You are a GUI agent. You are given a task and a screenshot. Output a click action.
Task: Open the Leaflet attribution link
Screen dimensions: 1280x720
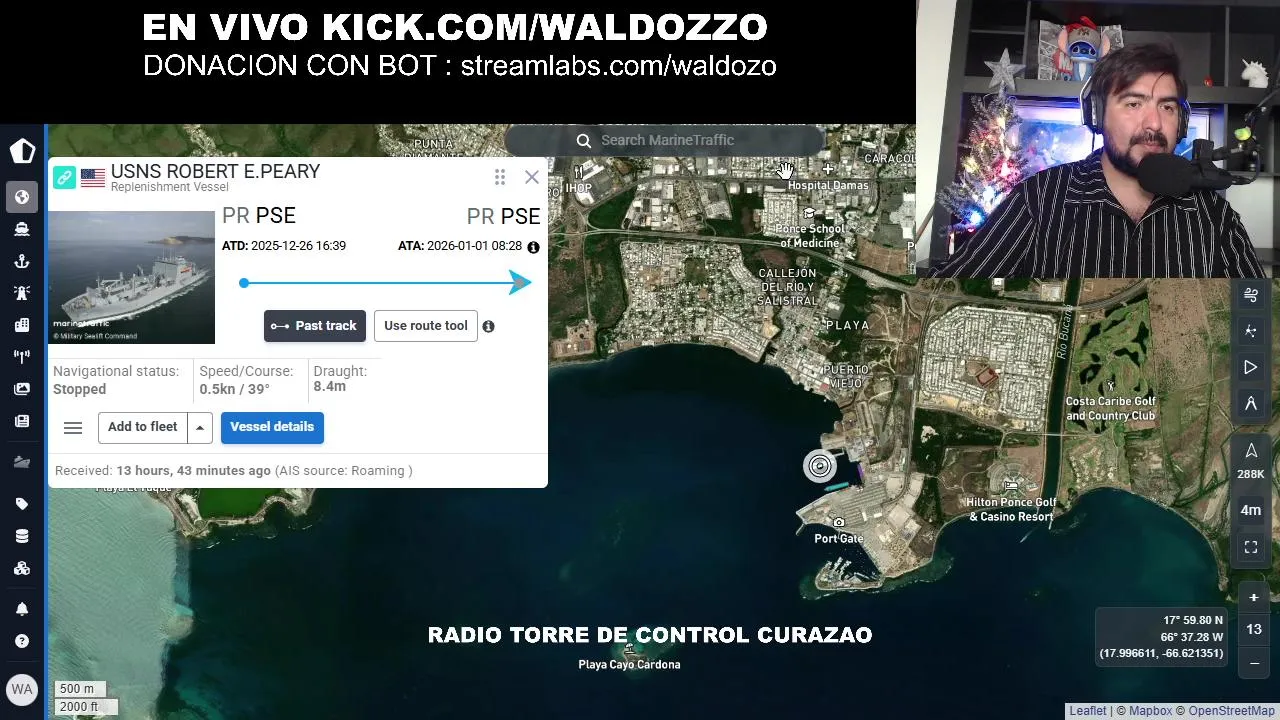click(1088, 711)
